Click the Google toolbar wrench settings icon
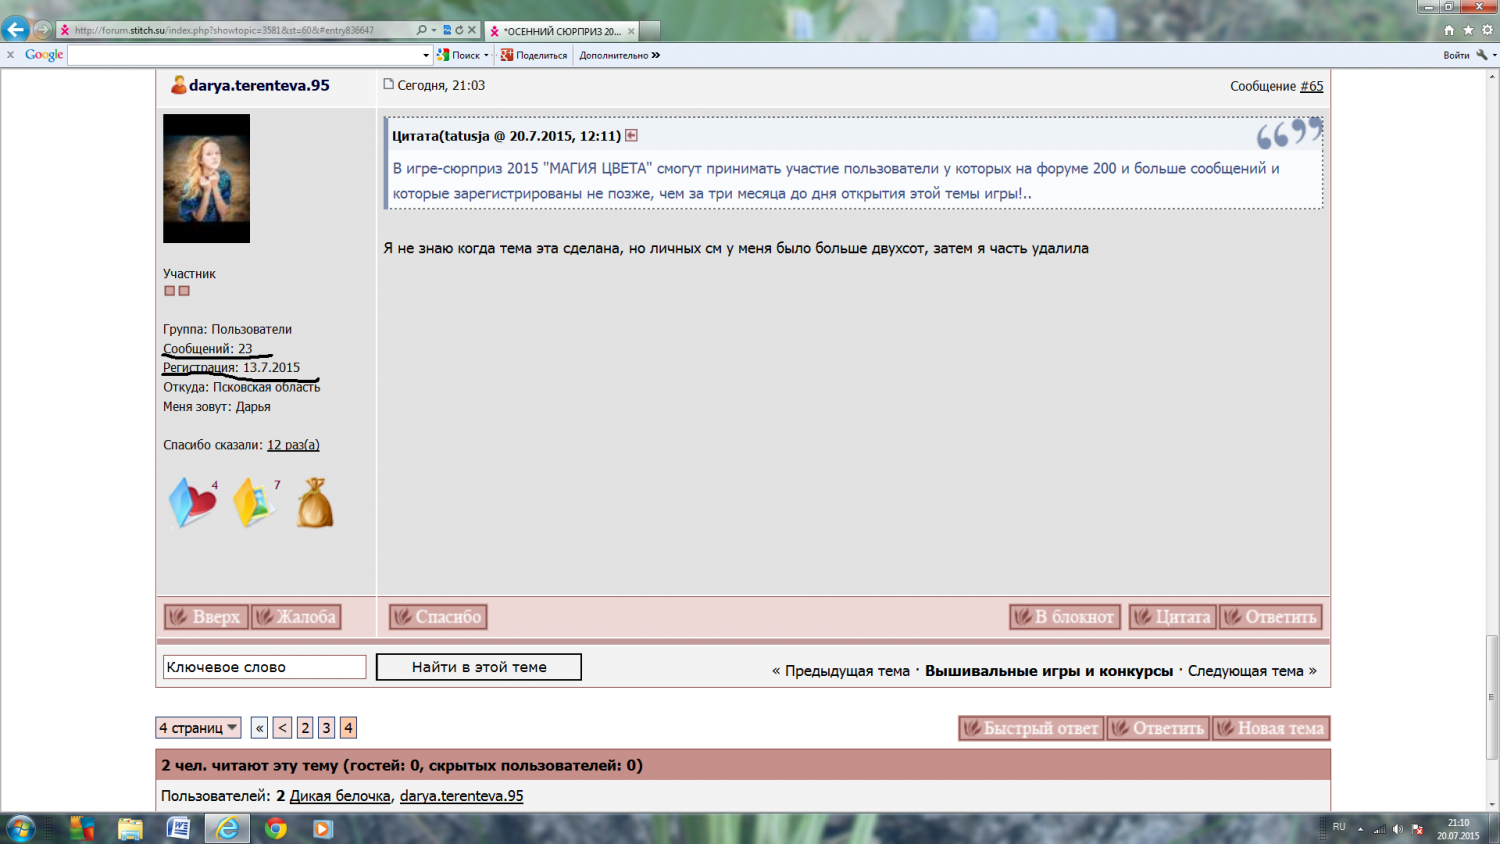This screenshot has width=1500, height=844. (x=1482, y=55)
